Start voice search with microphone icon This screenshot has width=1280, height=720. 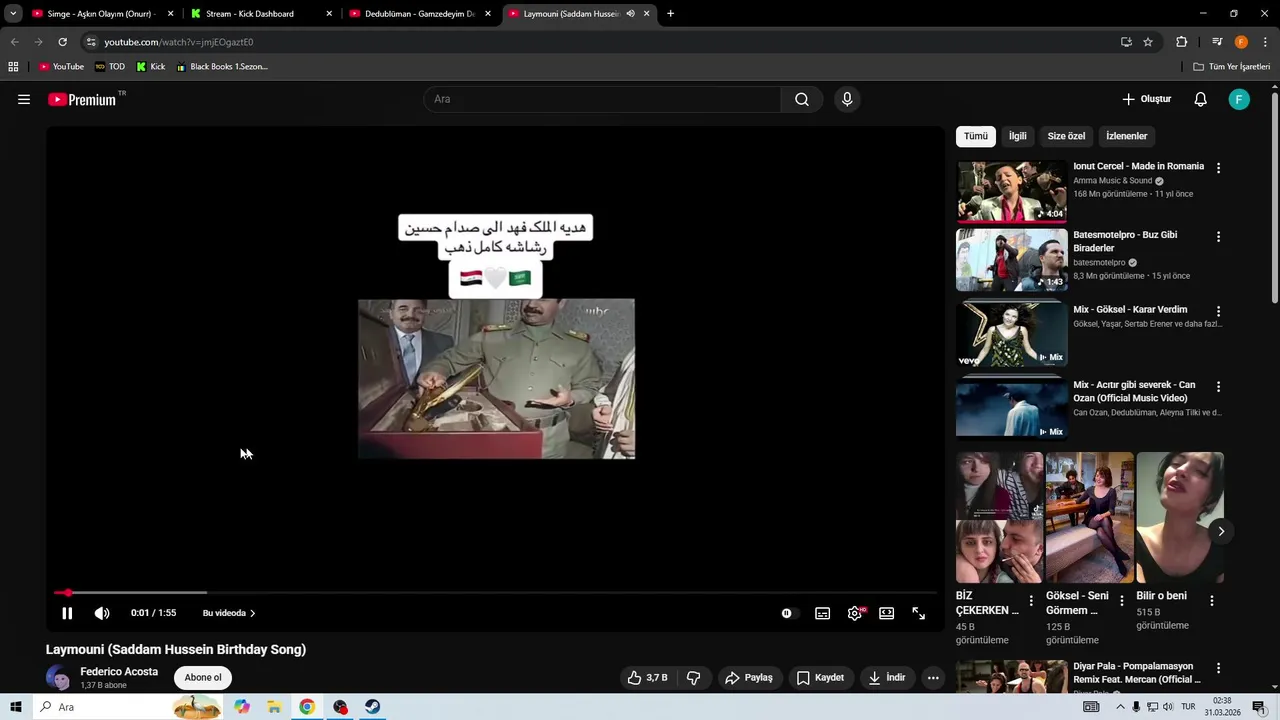click(x=847, y=99)
